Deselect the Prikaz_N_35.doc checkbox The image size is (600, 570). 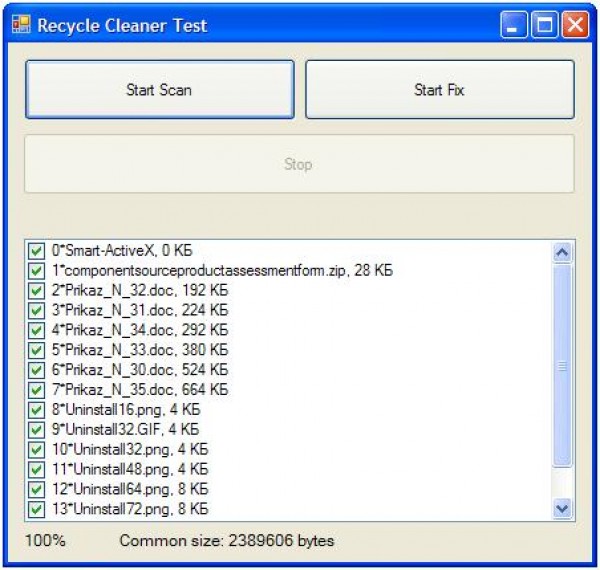click(37, 389)
